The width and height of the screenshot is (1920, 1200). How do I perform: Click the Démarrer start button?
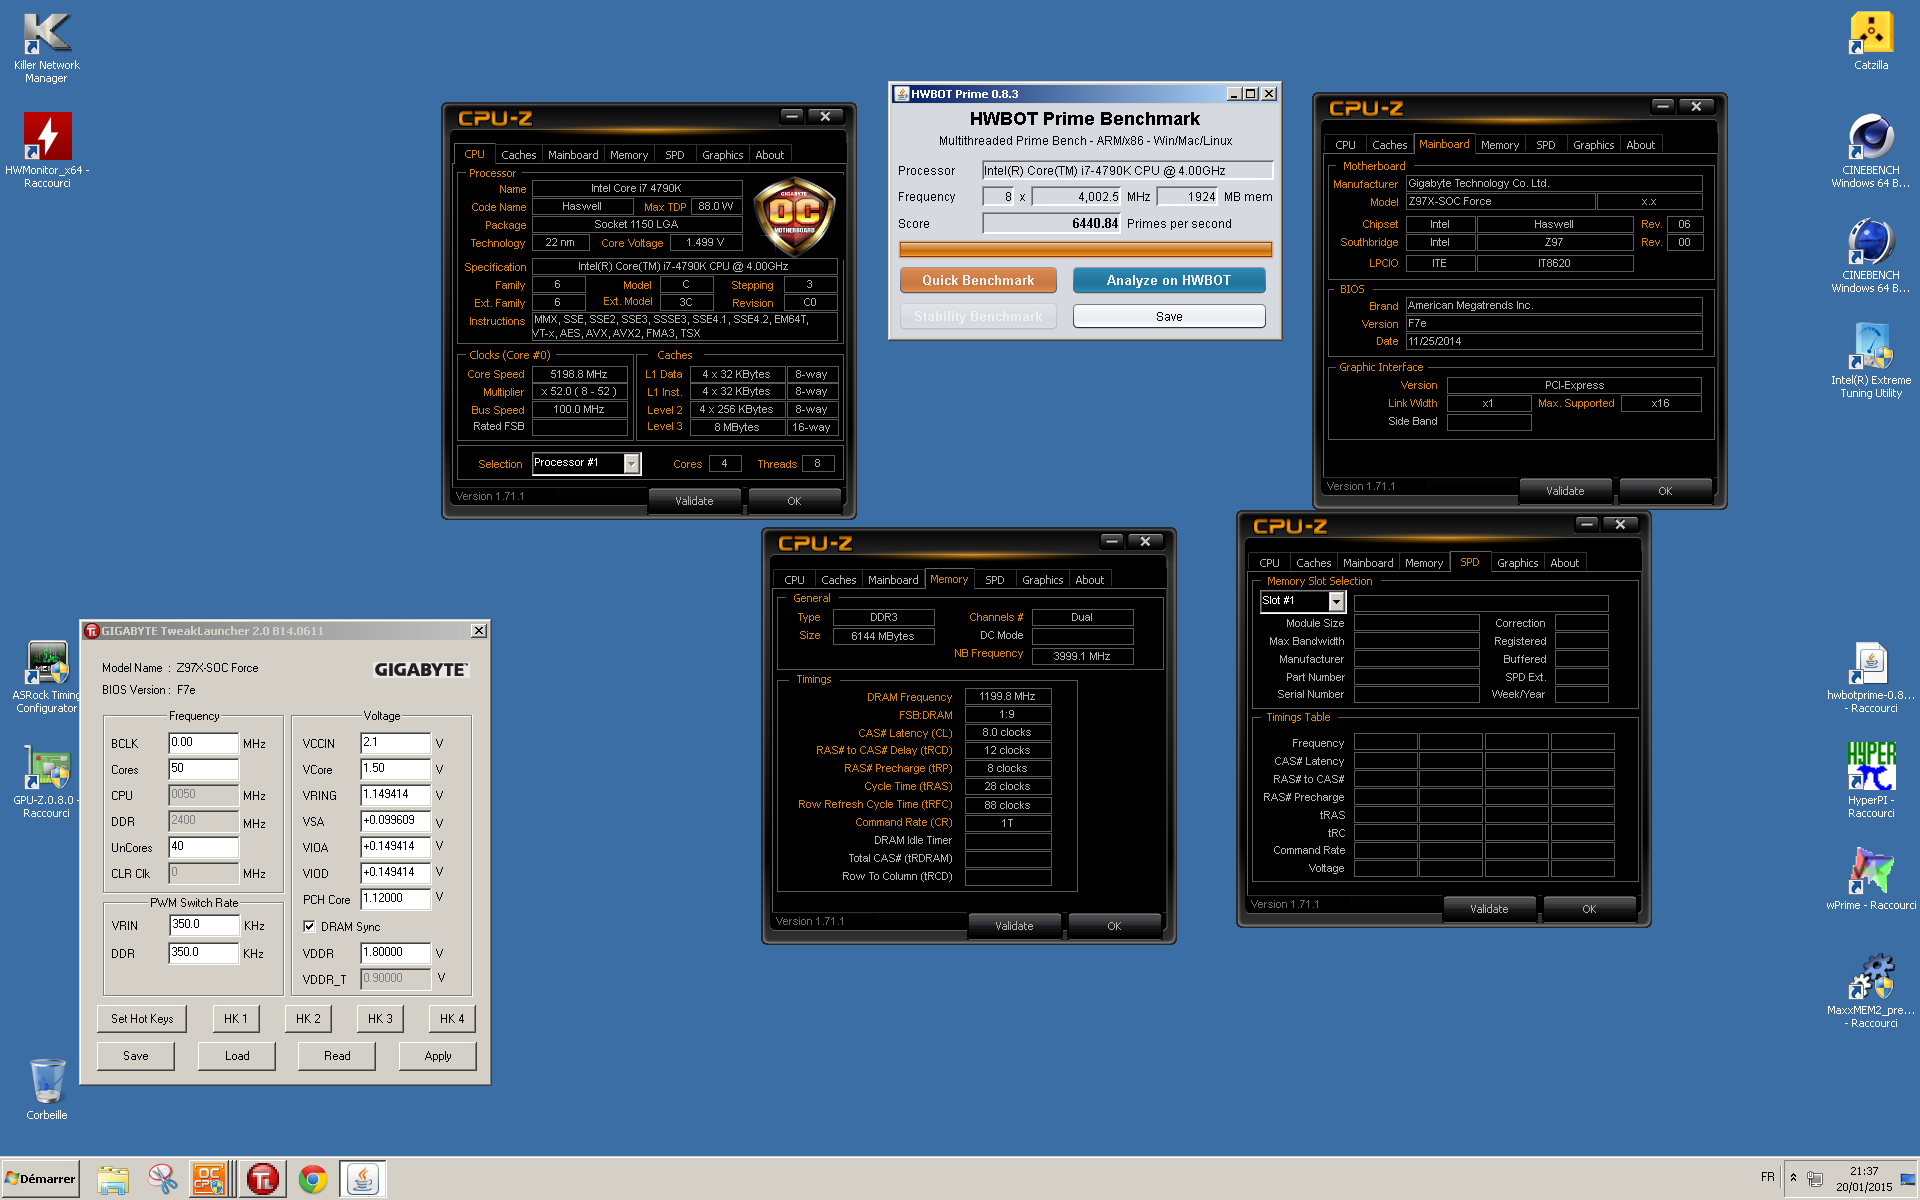(40, 1179)
